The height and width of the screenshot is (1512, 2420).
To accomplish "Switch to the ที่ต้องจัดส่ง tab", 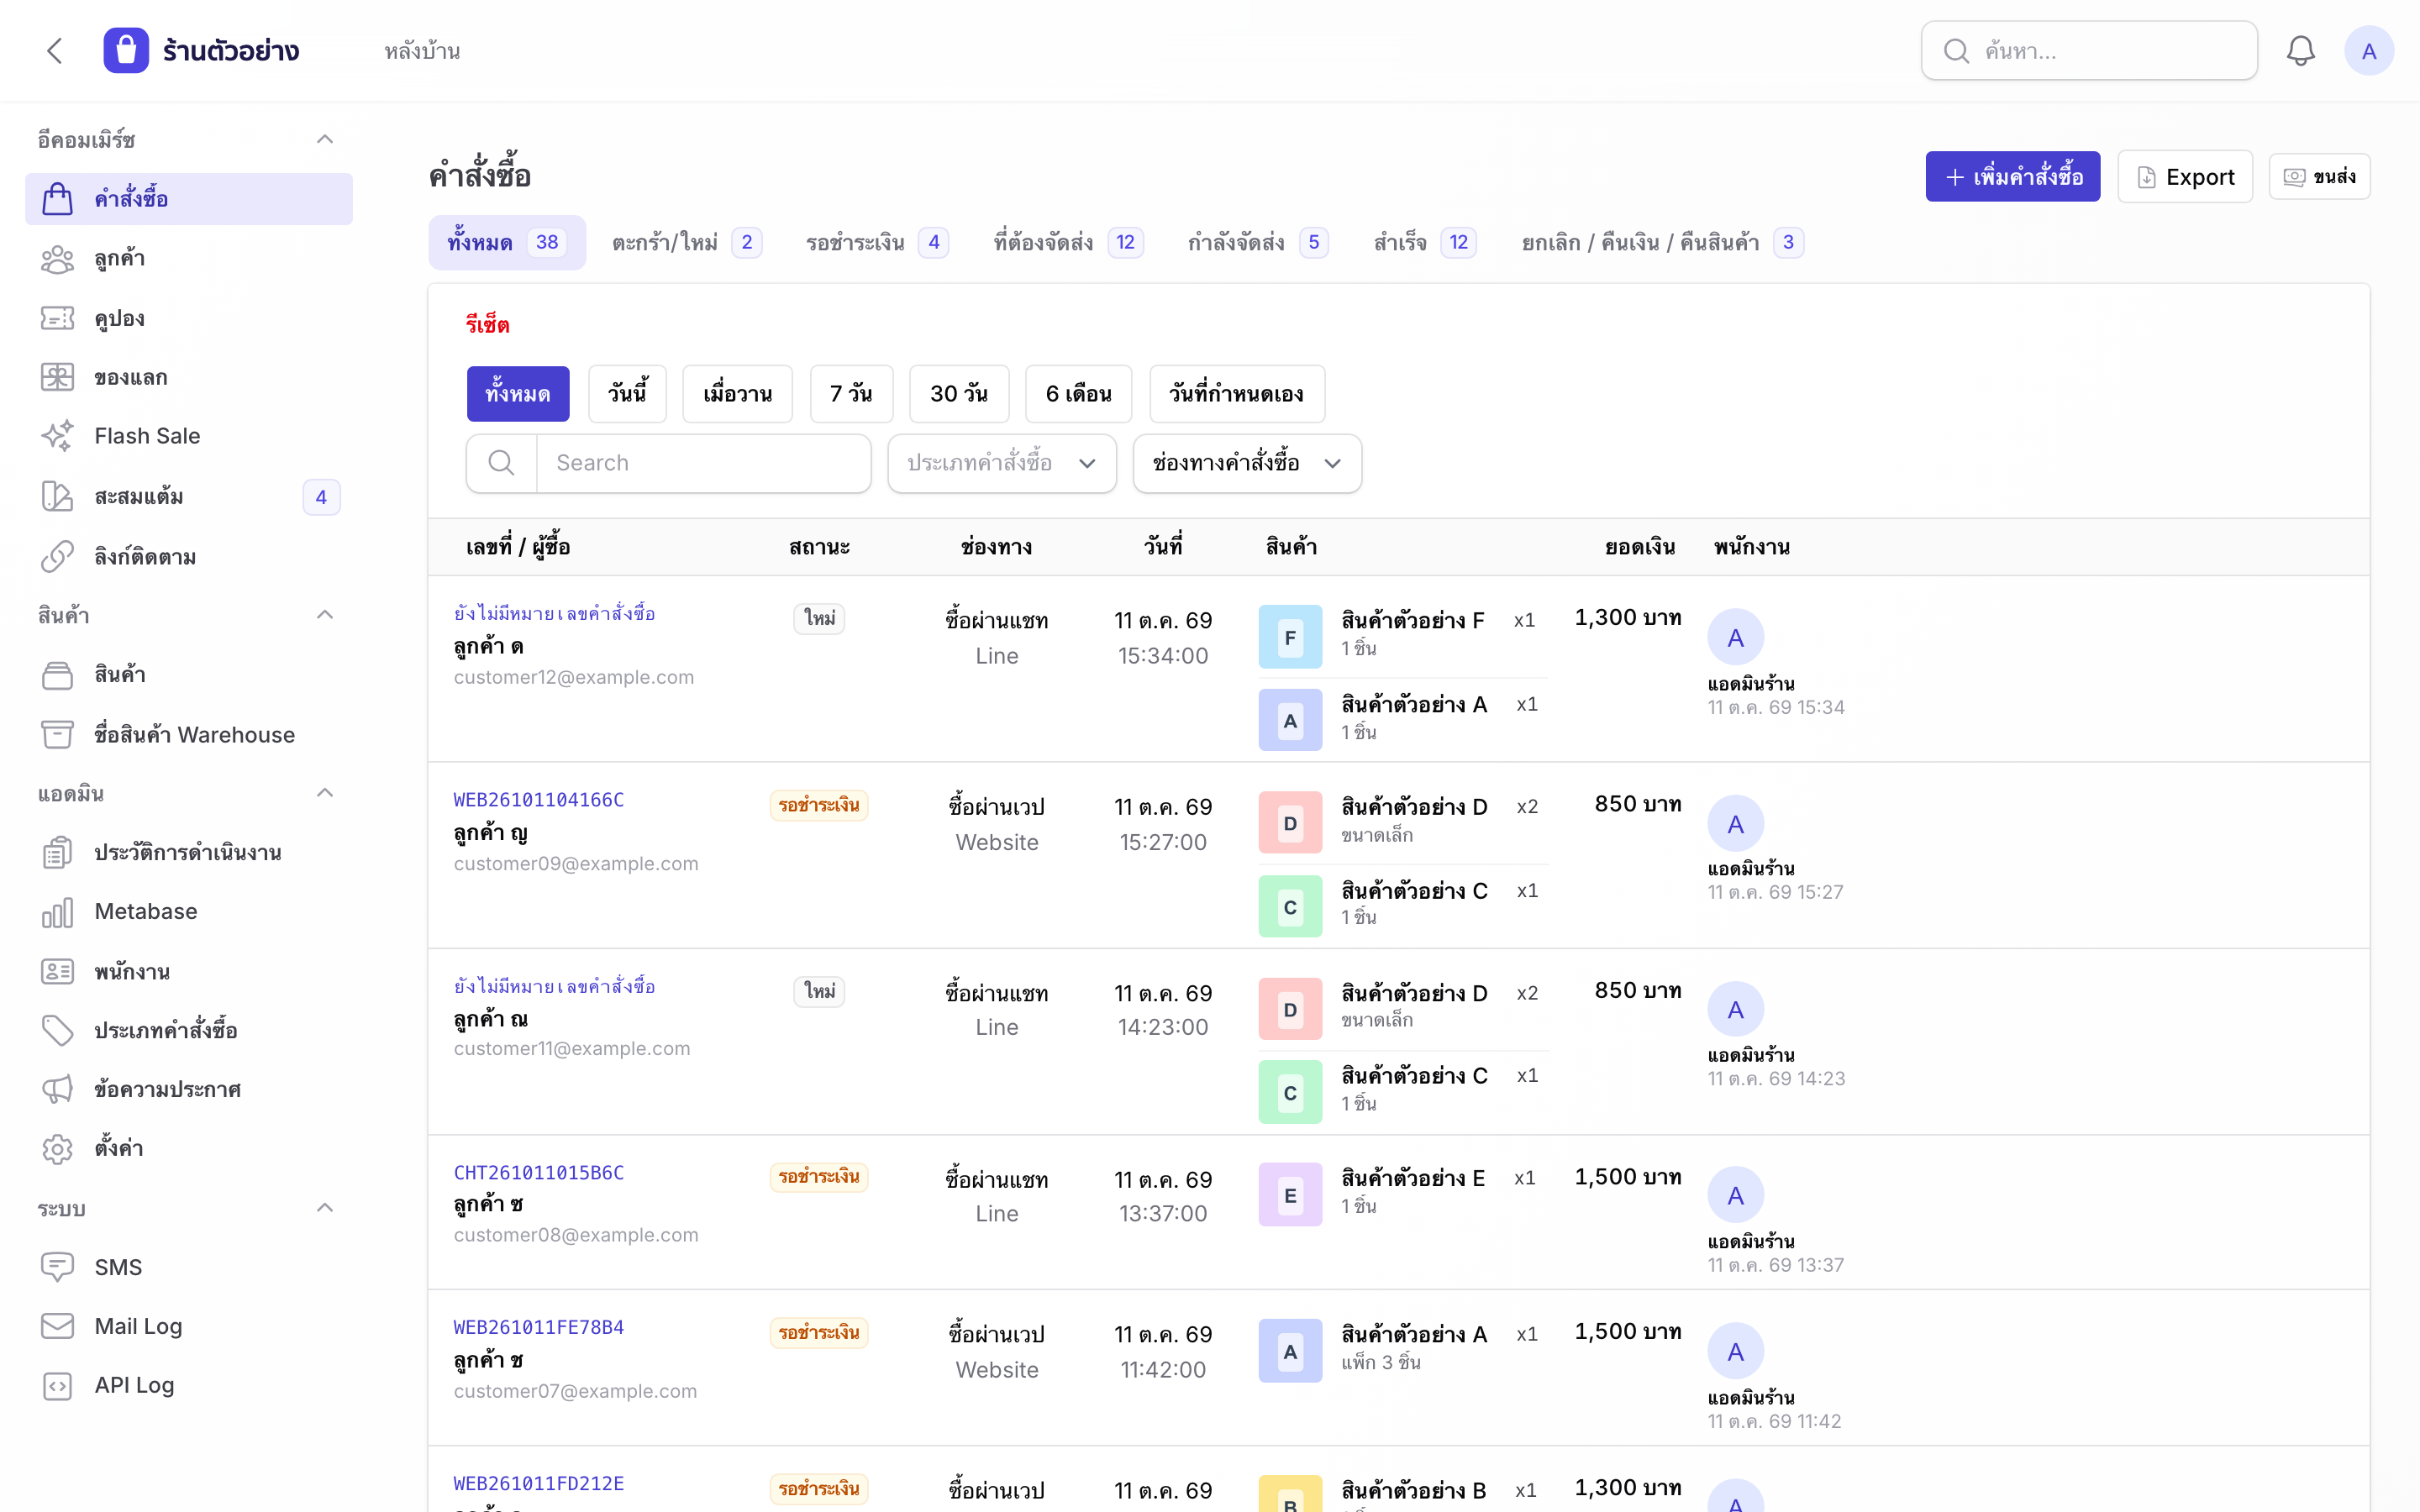I will tap(1068, 242).
